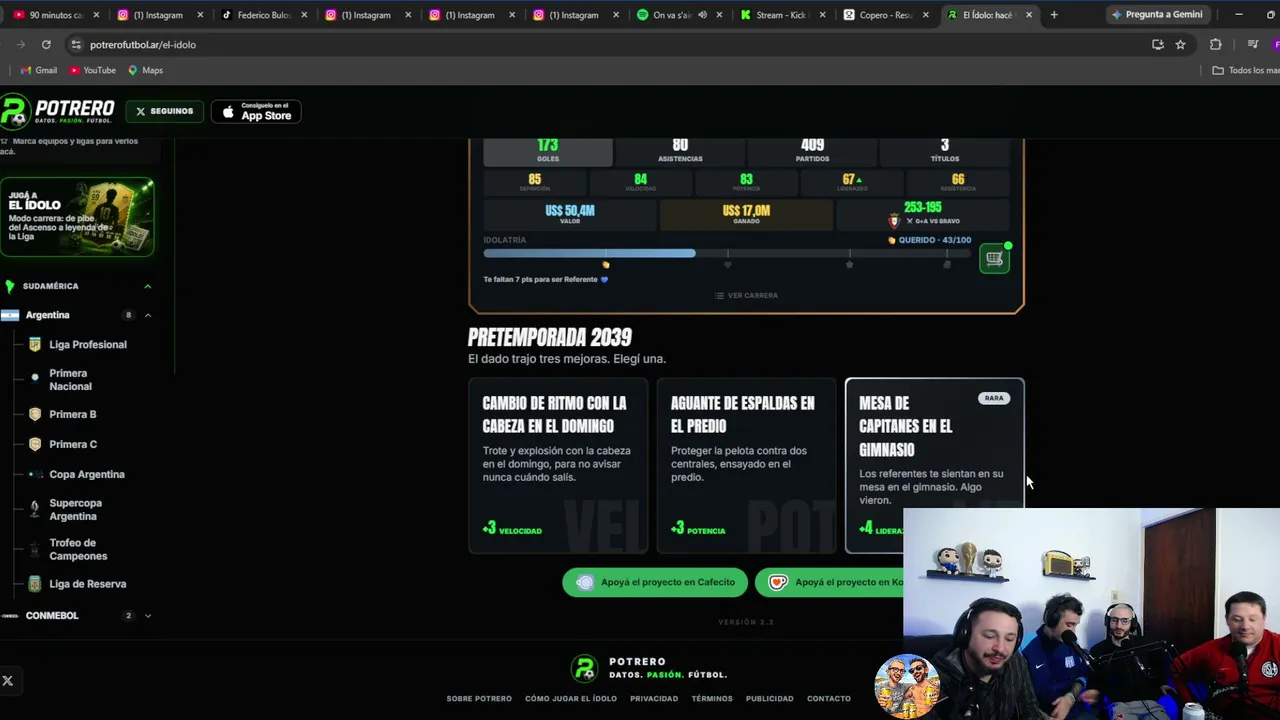Click the Supercopa Argentina trophy icon
This screenshot has width=1280, height=720.
[x=35, y=509]
